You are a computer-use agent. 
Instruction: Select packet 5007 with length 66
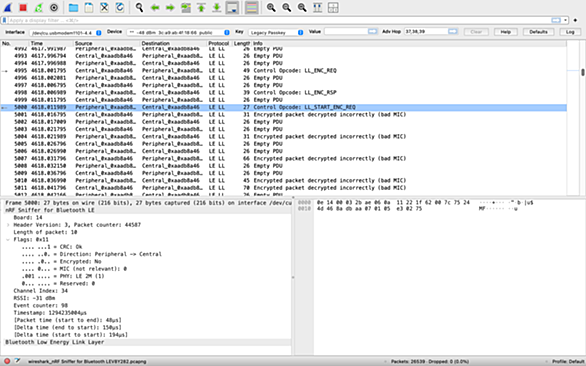(x=284, y=159)
